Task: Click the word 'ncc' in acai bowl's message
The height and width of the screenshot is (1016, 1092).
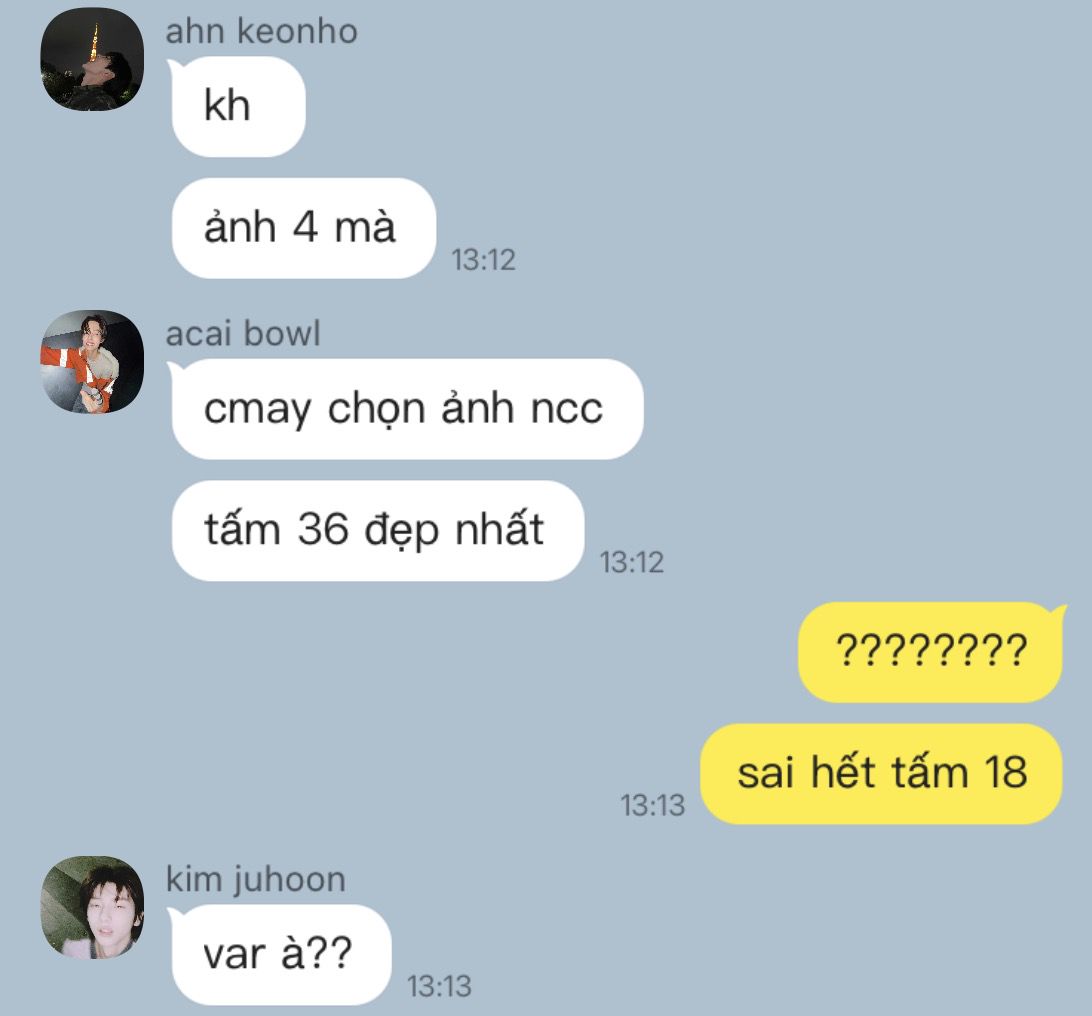Action: (567, 410)
